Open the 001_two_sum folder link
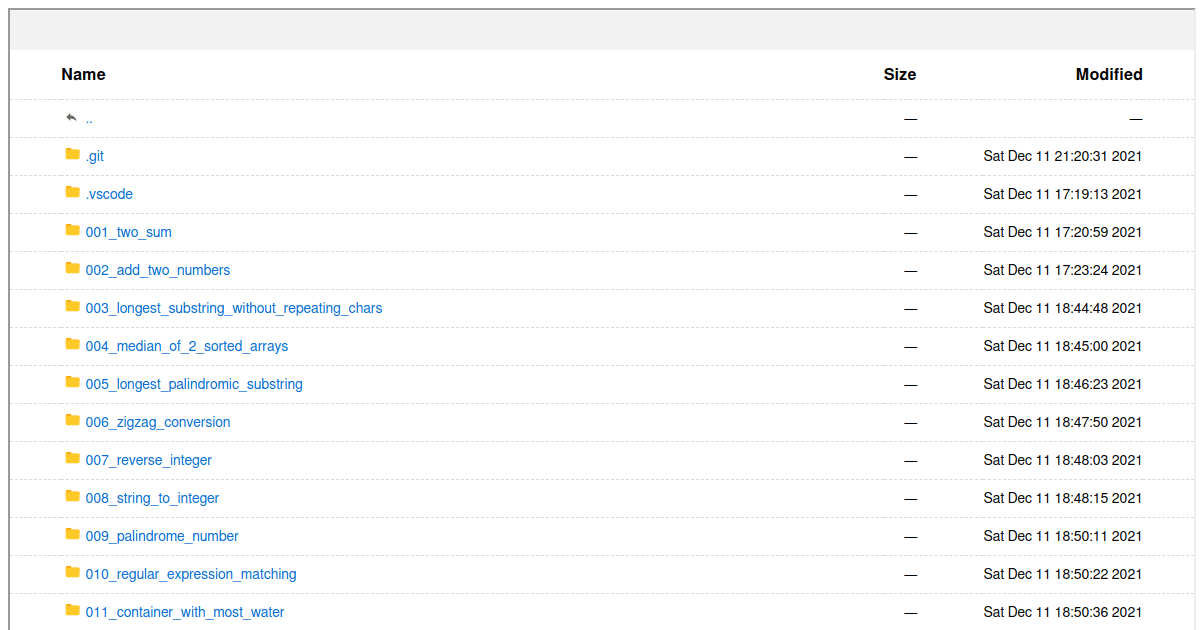This screenshot has height=630, width=1200. click(x=129, y=232)
